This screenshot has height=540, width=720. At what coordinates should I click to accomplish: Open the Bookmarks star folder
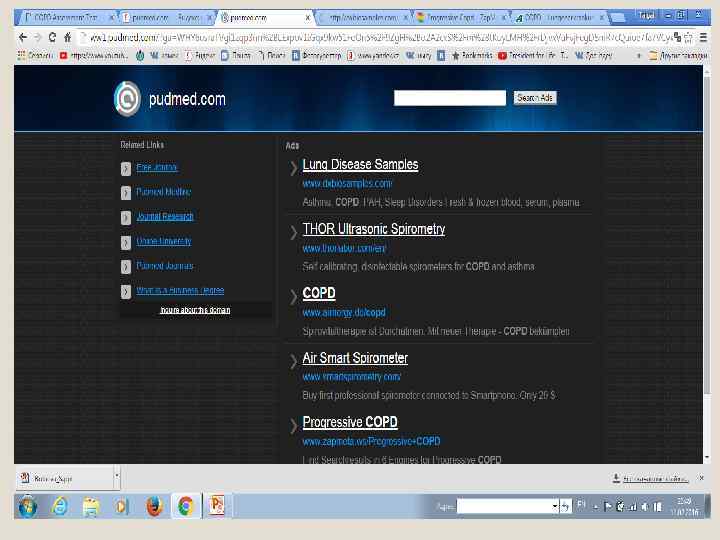472,56
